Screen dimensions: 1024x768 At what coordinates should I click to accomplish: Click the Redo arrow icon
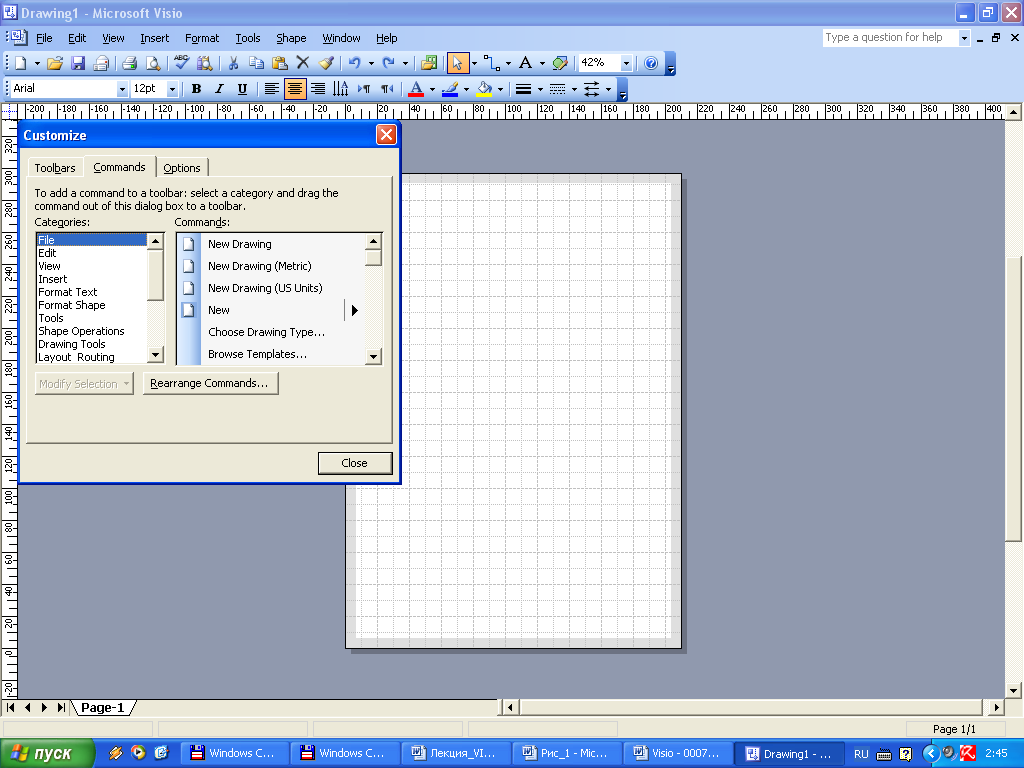pos(389,63)
